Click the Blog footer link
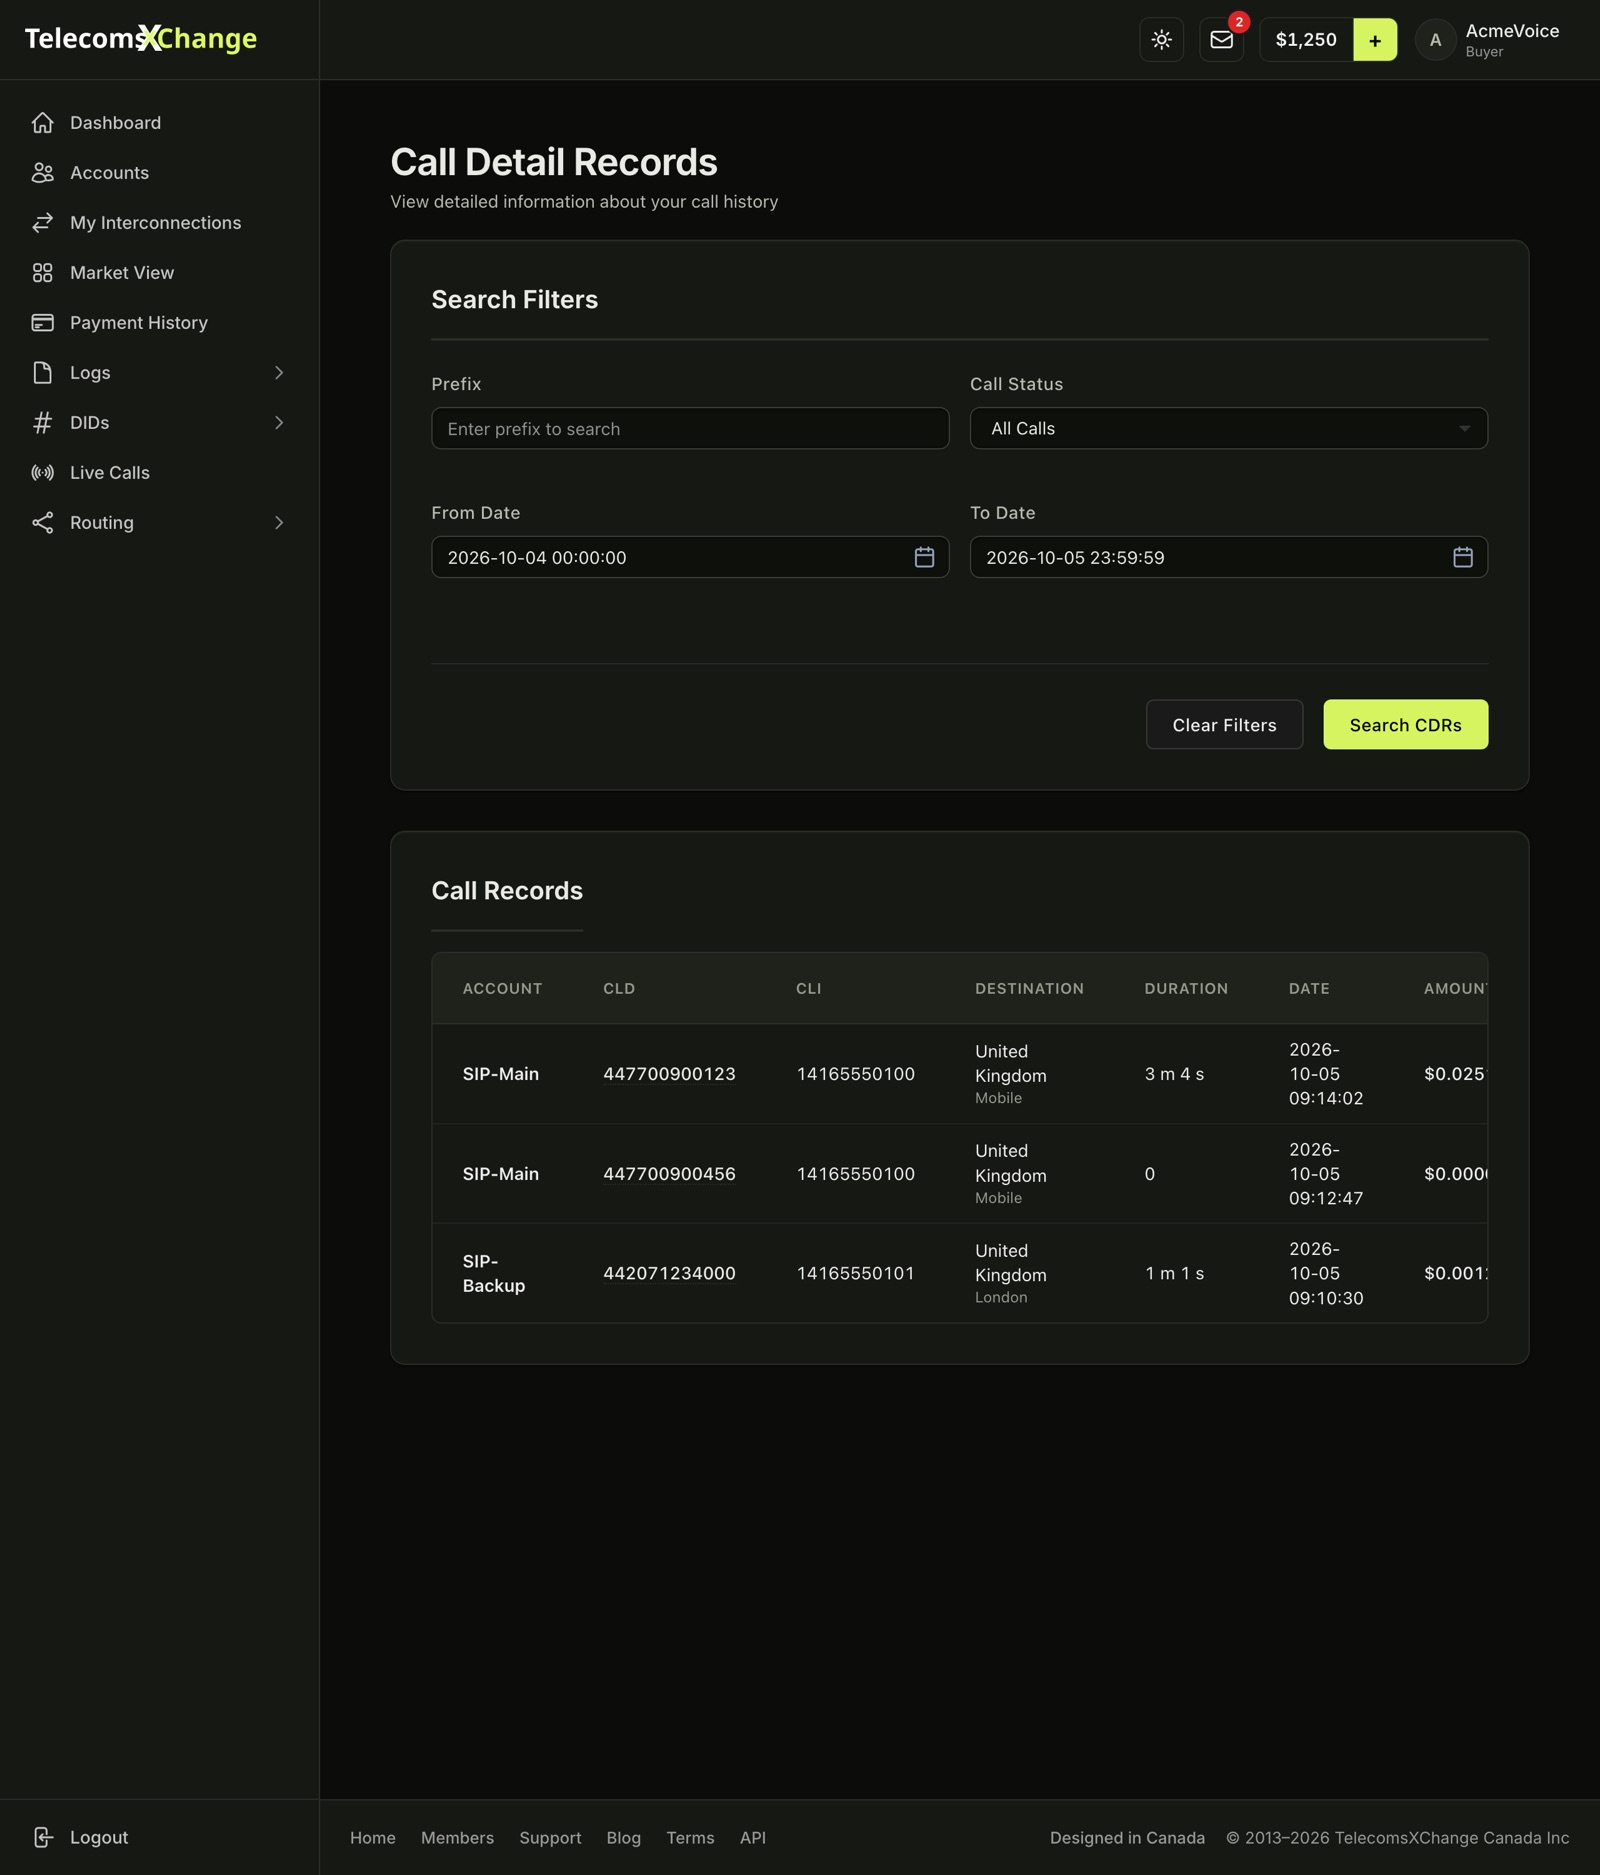1600x1875 pixels. pos(623,1838)
